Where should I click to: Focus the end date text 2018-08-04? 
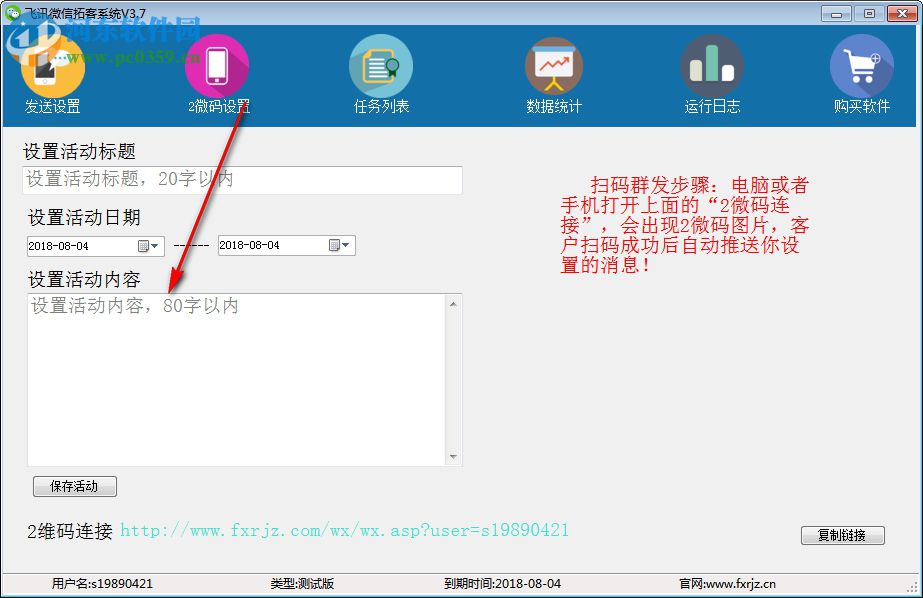[250, 245]
